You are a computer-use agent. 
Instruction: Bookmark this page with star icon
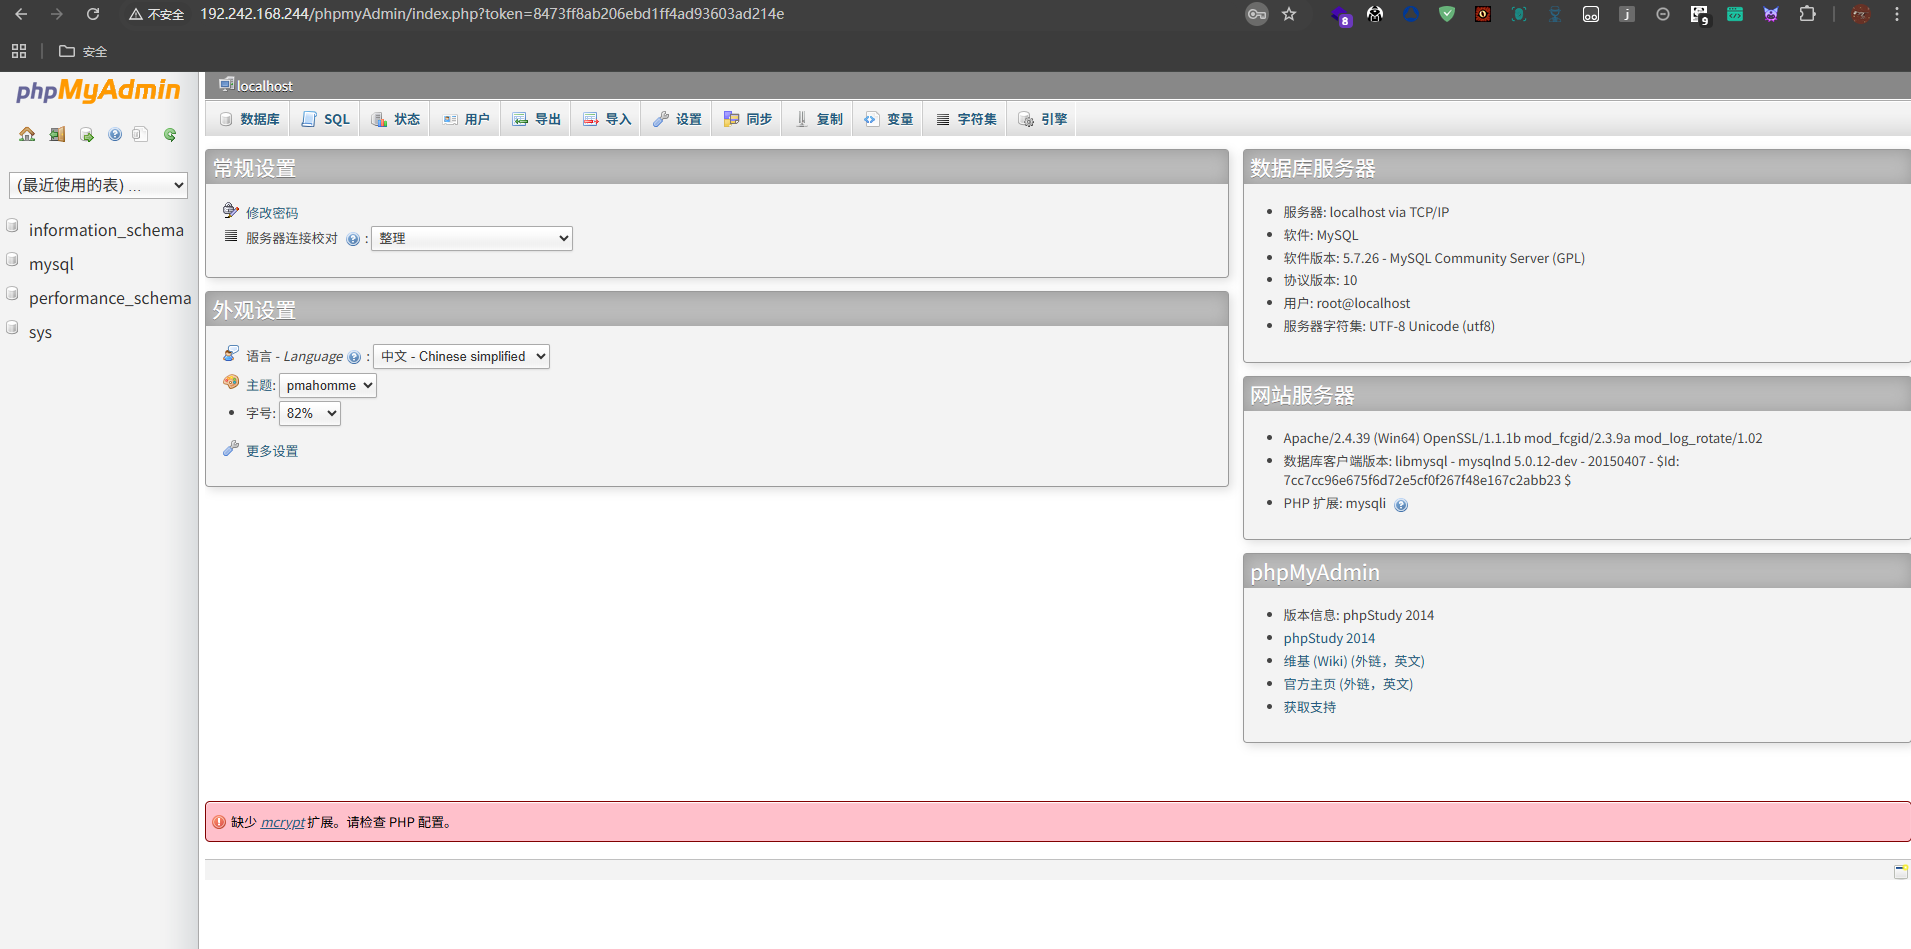[x=1289, y=14]
